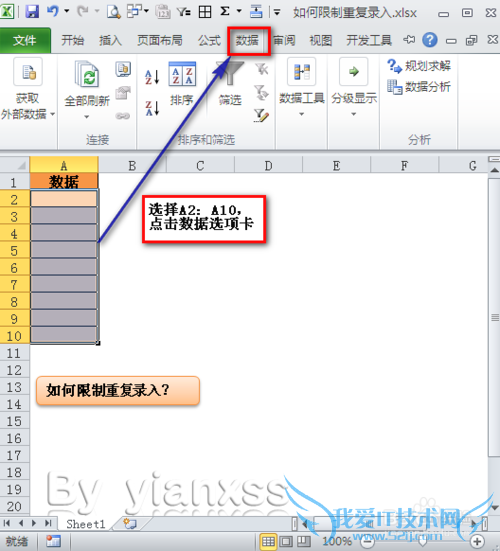This screenshot has width=500, height=551.
Task: Click the Connections icon in 连接 group
Action: (x=123, y=69)
